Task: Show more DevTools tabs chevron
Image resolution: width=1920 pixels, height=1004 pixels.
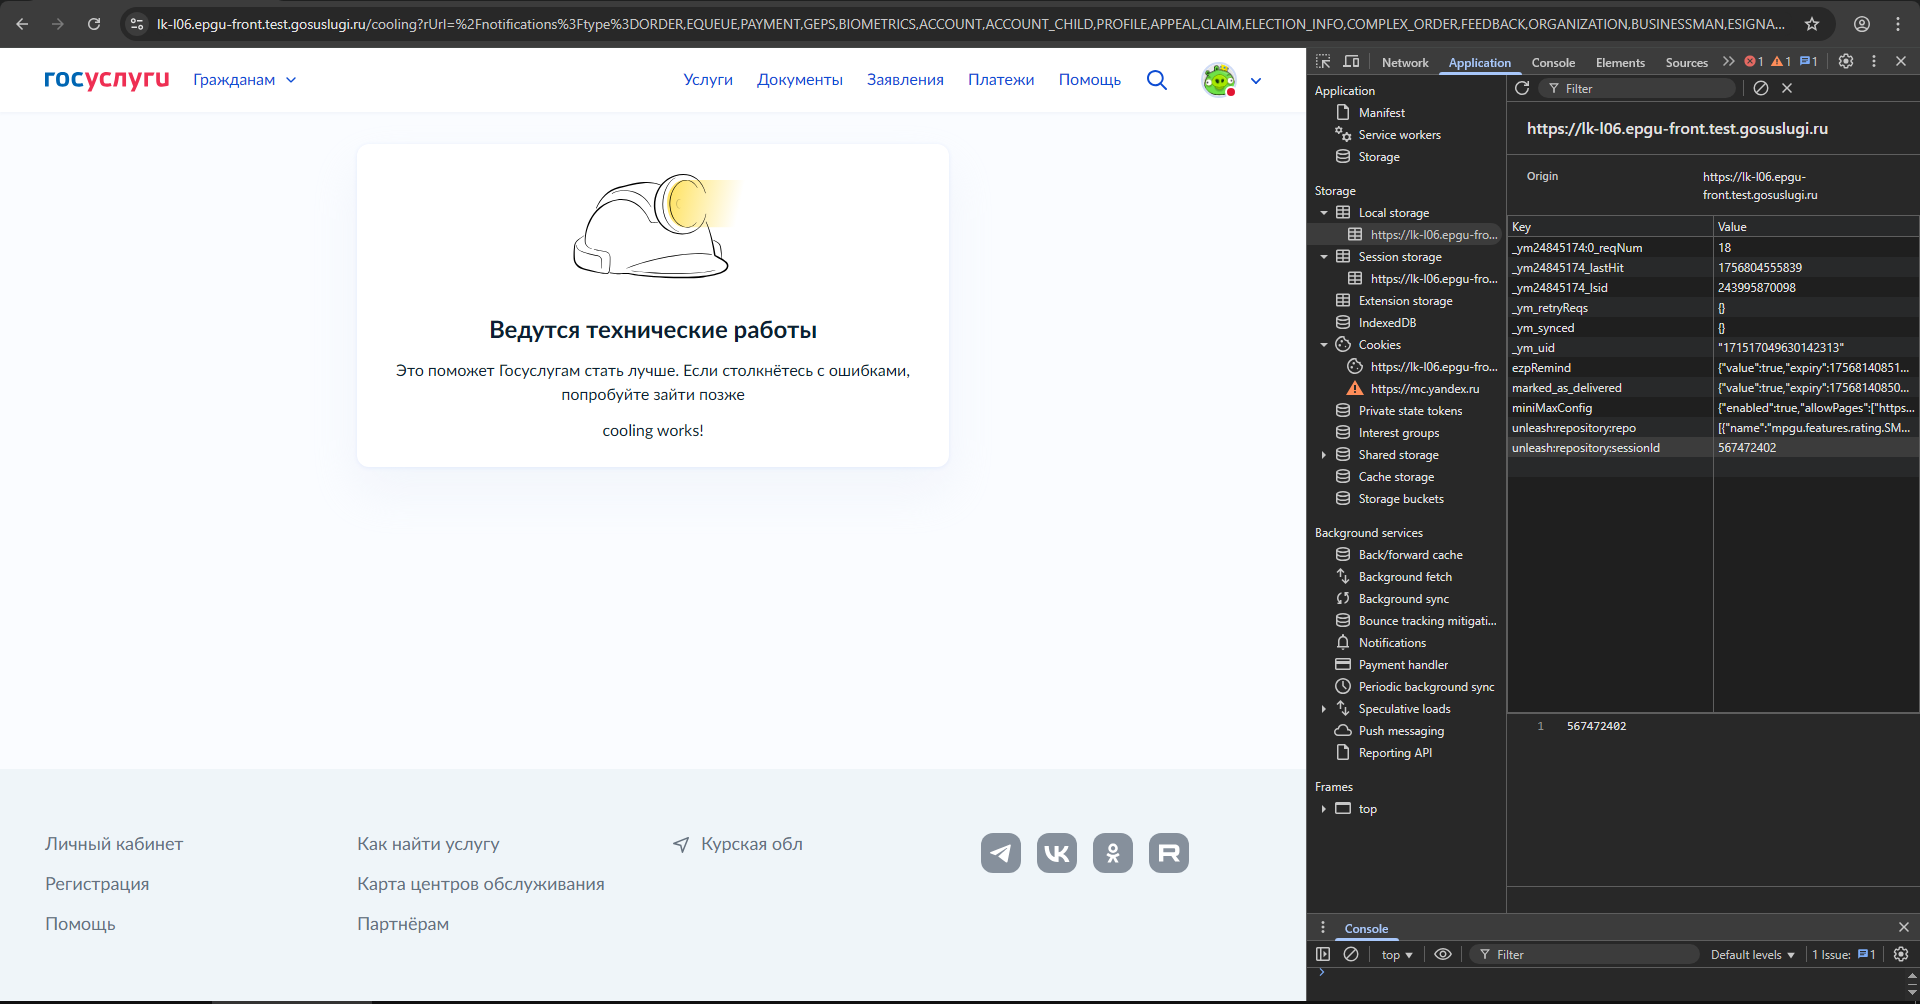Action: [x=1728, y=62]
